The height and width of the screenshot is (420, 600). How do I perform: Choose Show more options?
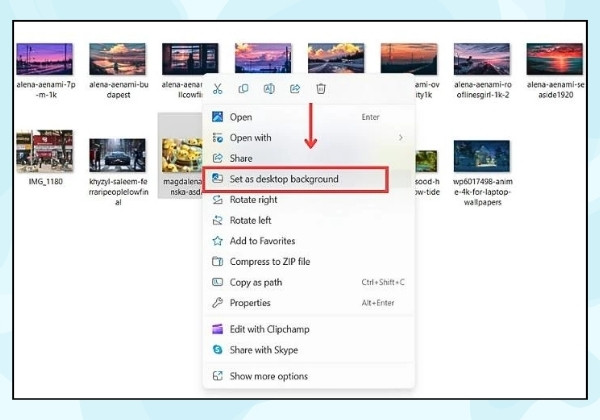coord(308,376)
